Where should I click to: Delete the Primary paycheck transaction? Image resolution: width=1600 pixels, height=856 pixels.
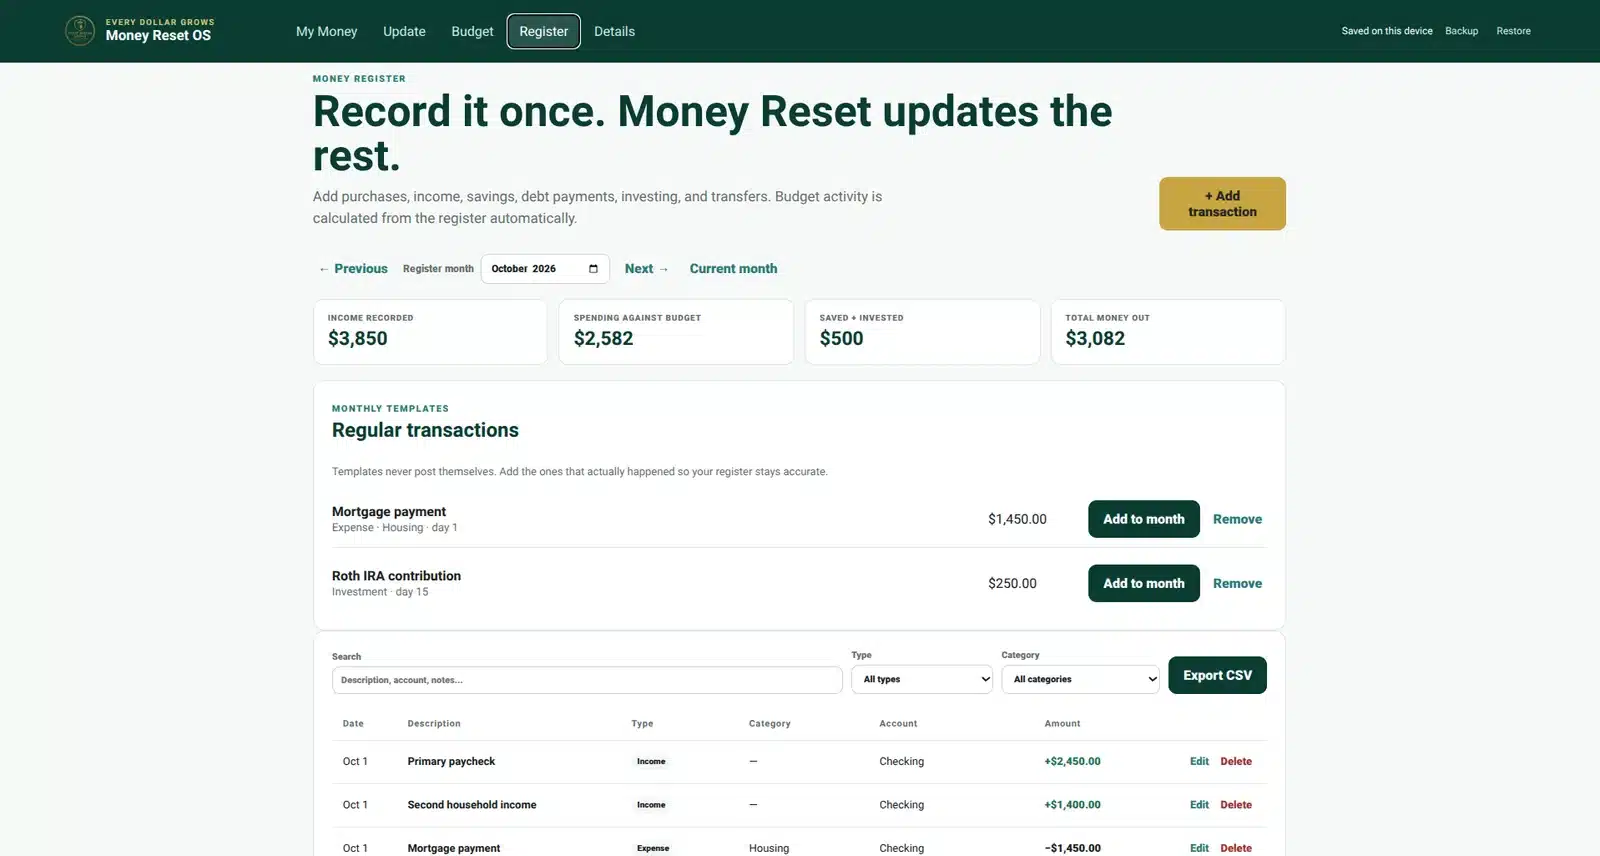pyautogui.click(x=1236, y=762)
